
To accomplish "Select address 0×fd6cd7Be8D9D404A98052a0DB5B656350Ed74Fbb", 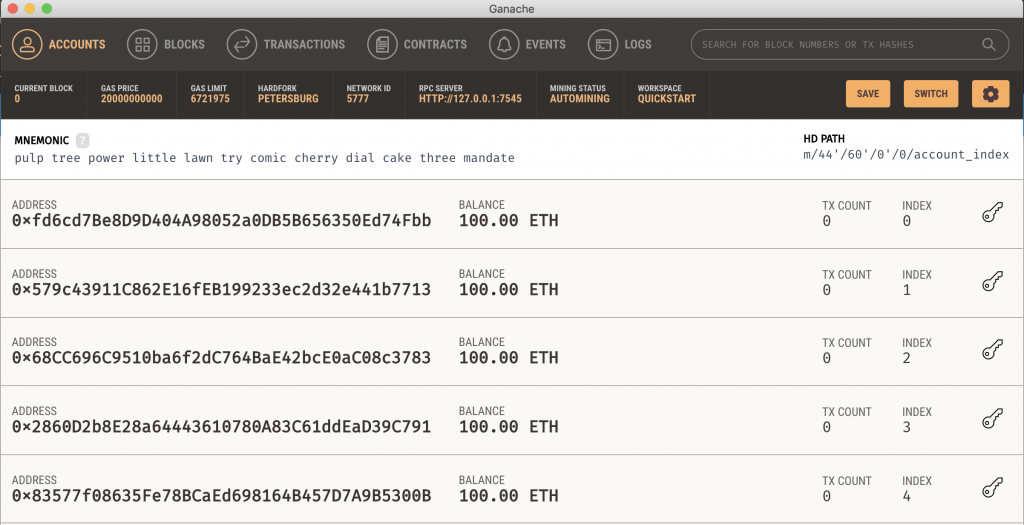I will coord(221,221).
